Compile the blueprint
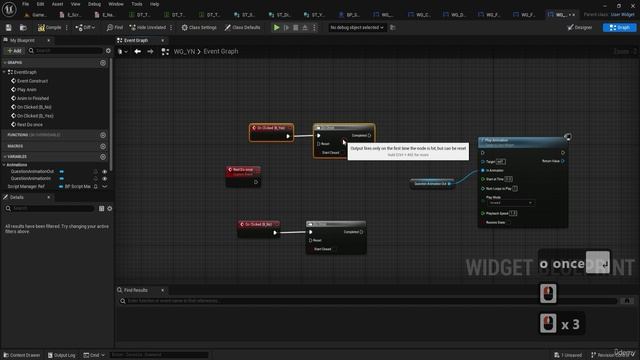The height and width of the screenshot is (360, 640). tap(49, 27)
